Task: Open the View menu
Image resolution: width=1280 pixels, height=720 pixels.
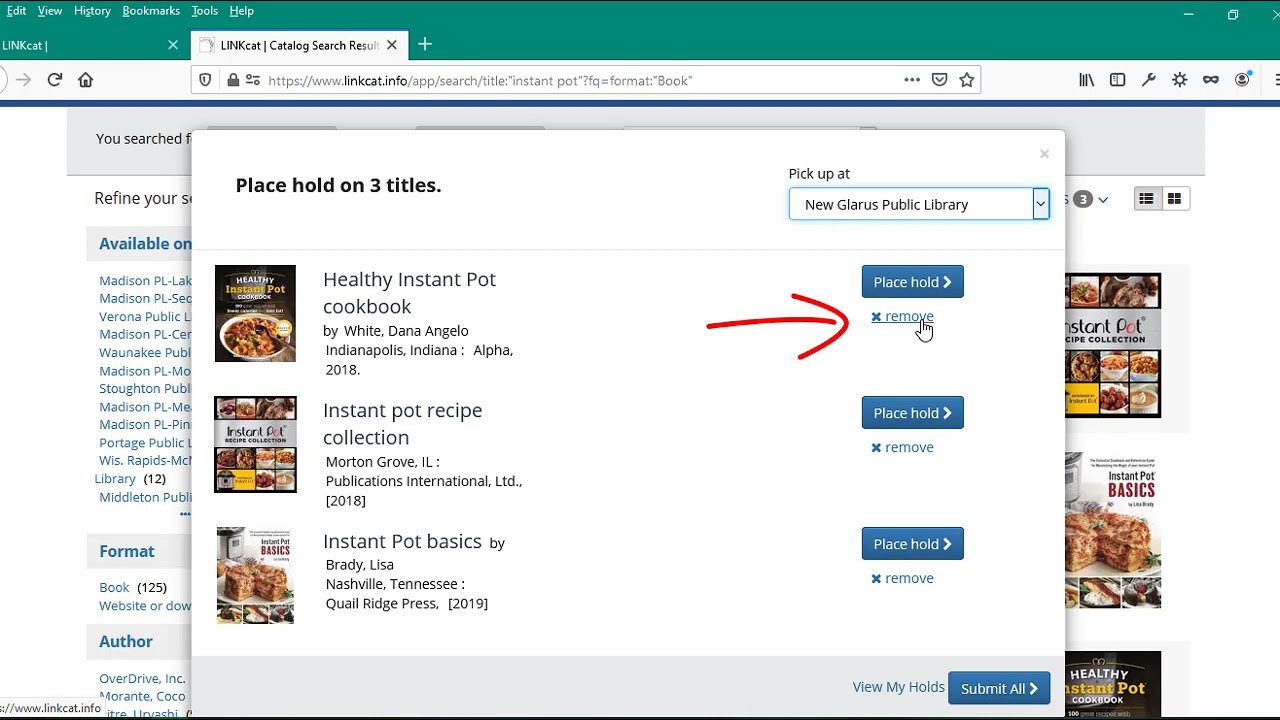Action: click(x=50, y=11)
